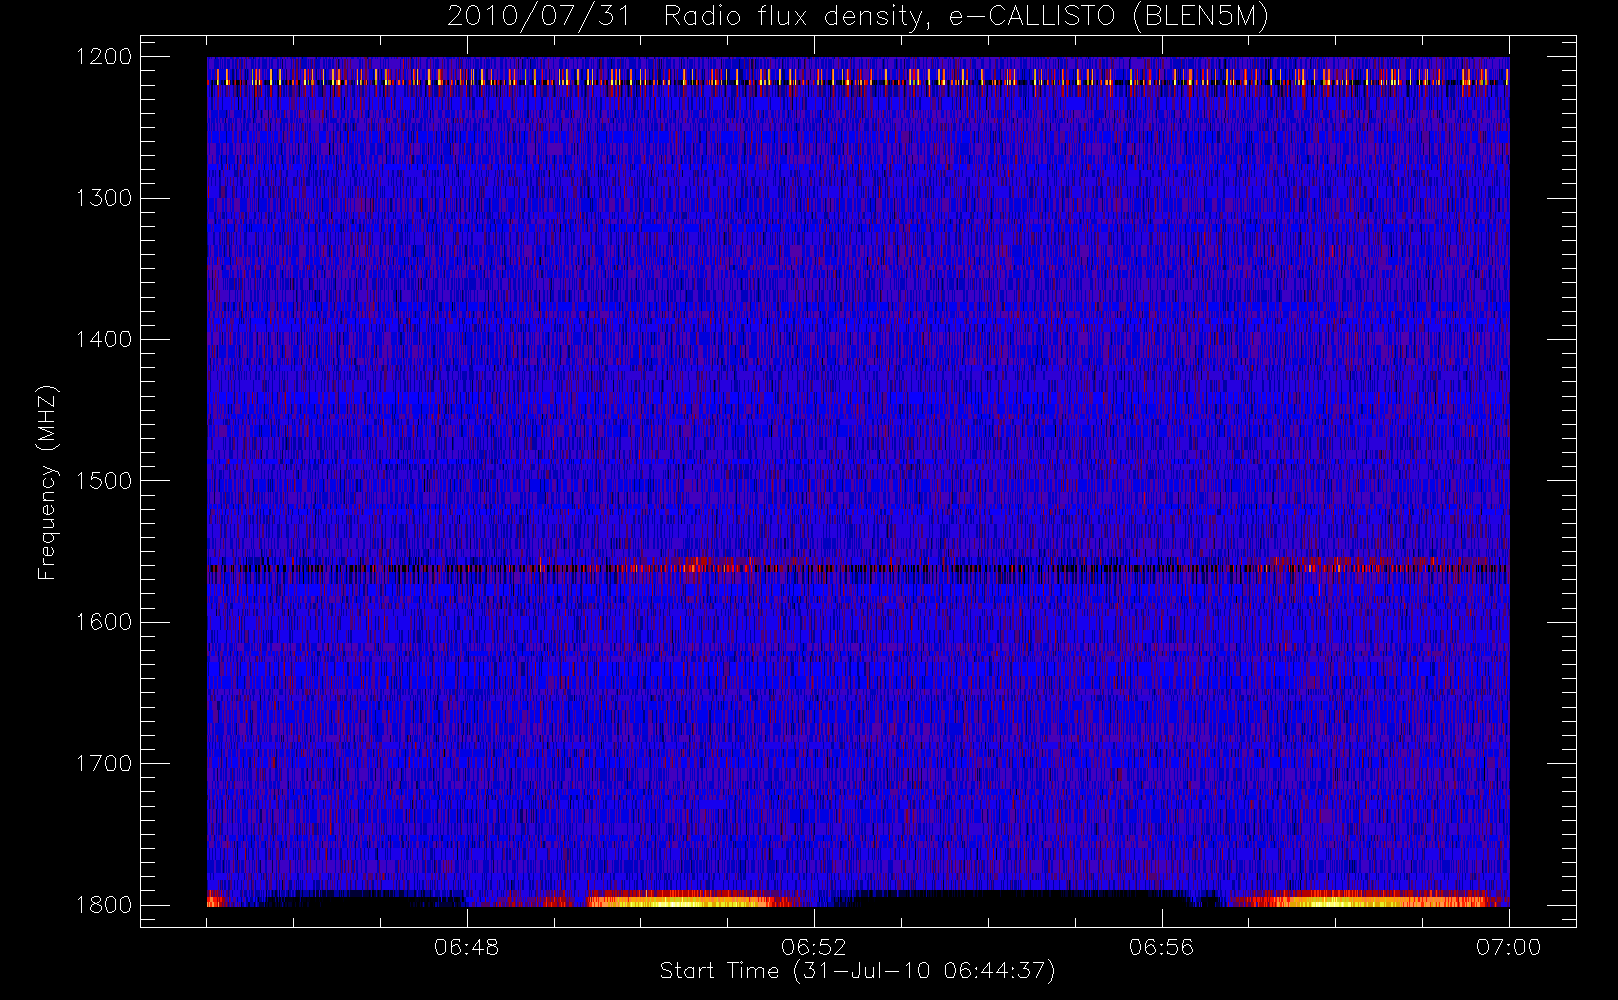
Task: Click the 'Start Time (31-Jul-10 06:44:37)' label
Action: click(x=858, y=971)
